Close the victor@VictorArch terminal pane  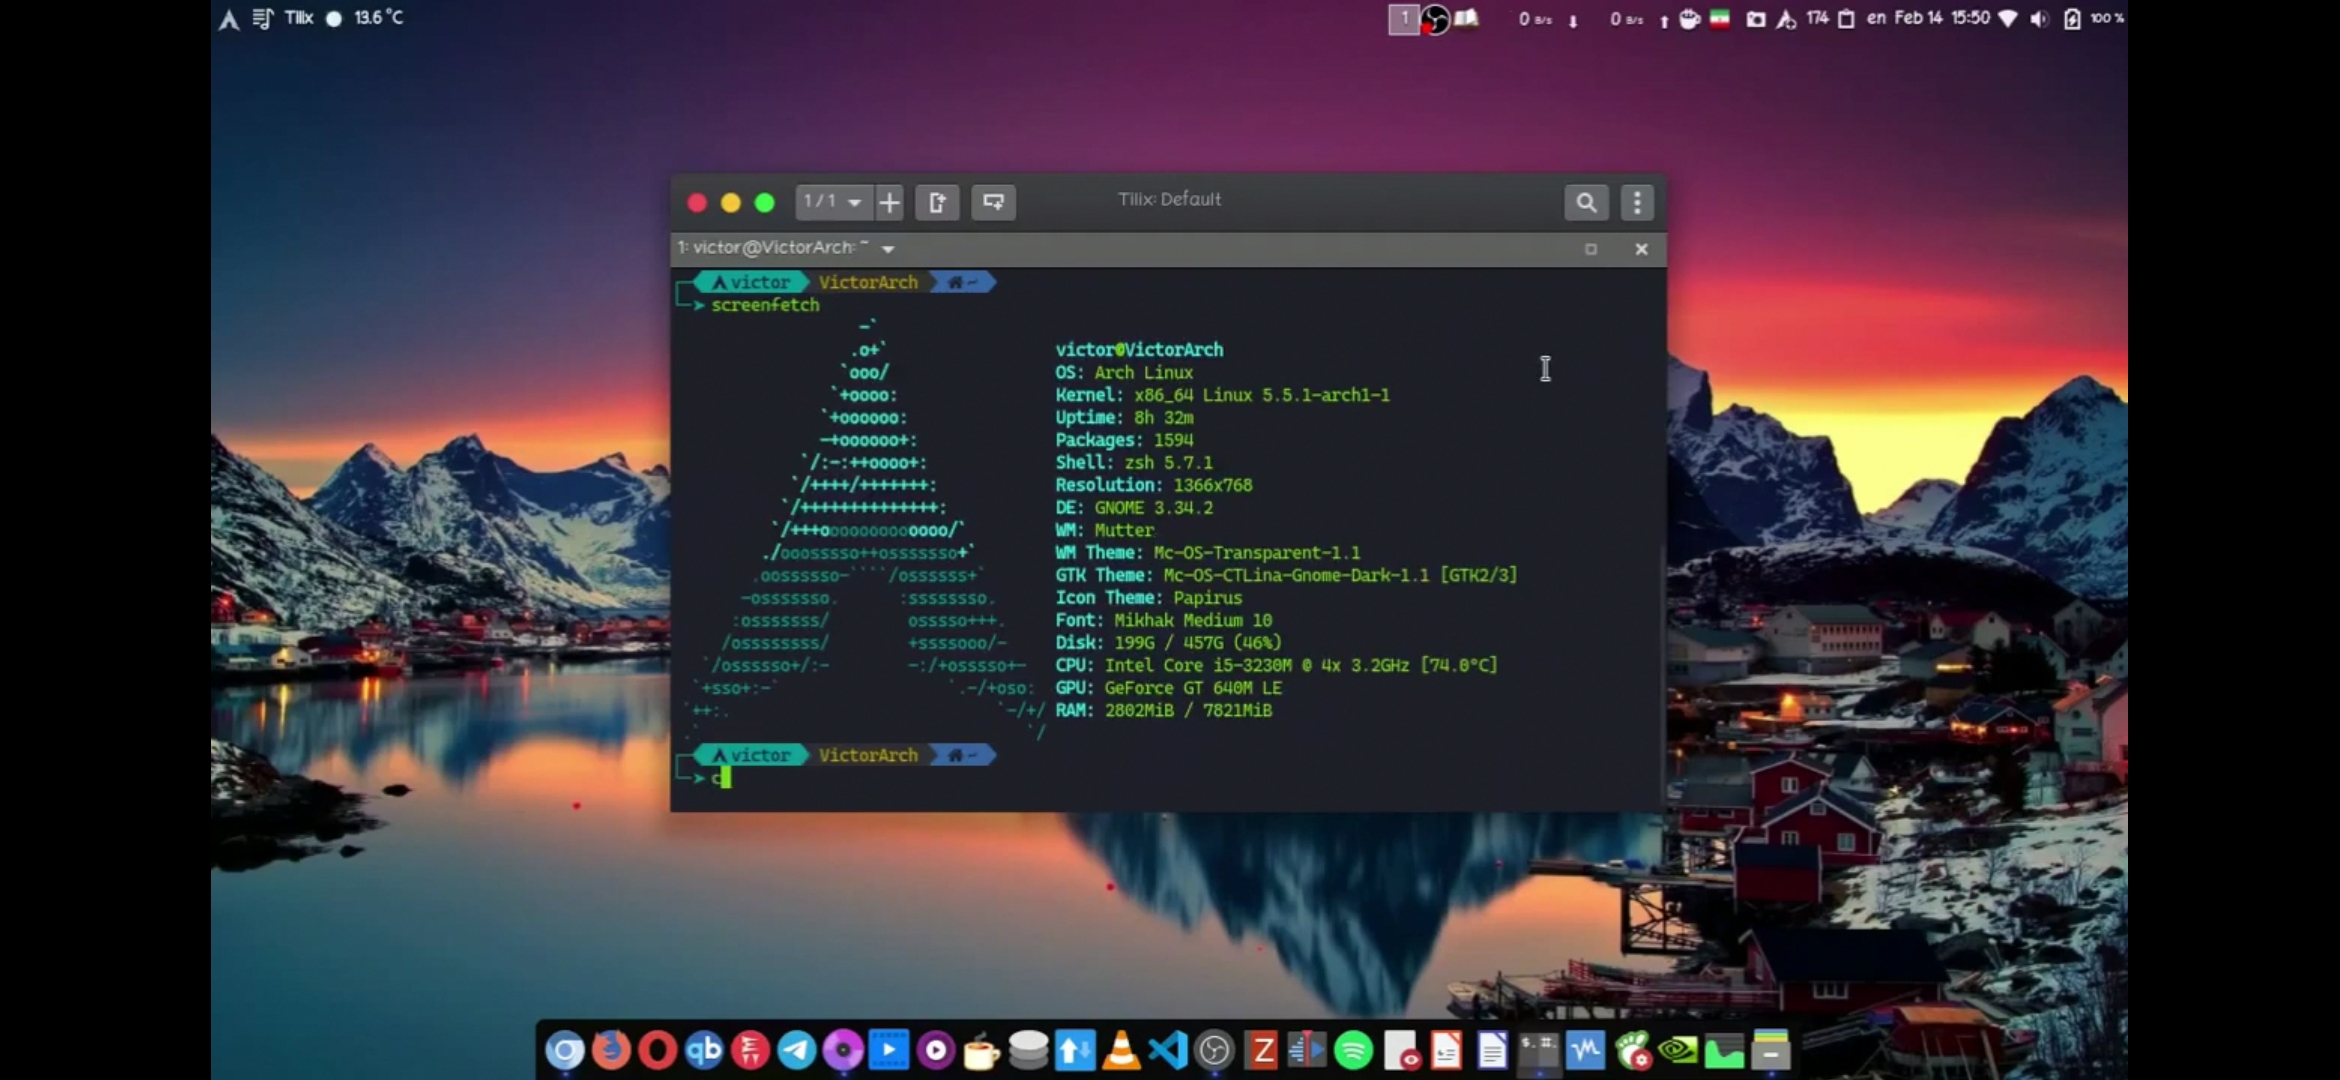coord(1641,249)
